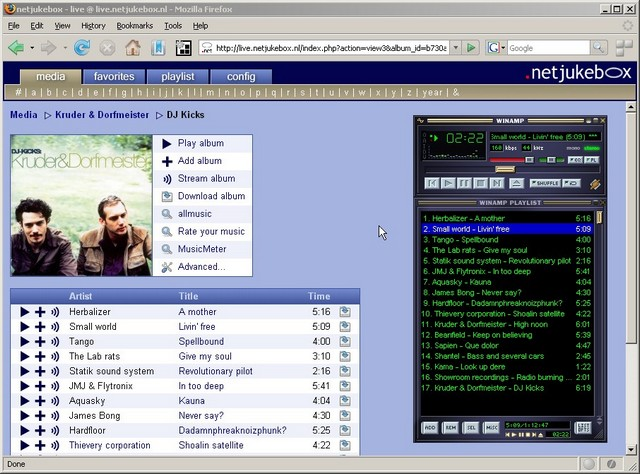
Task: Open the File menu
Action: 13,26
